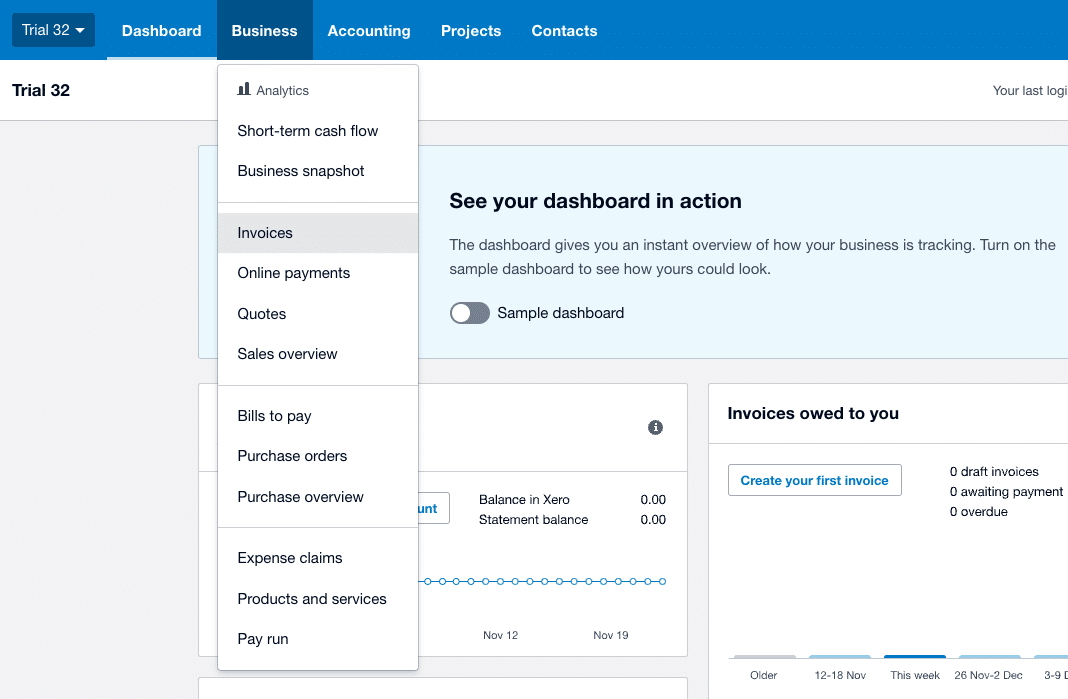Select Sales overview
The height and width of the screenshot is (699, 1068).
pyautogui.click(x=317, y=354)
